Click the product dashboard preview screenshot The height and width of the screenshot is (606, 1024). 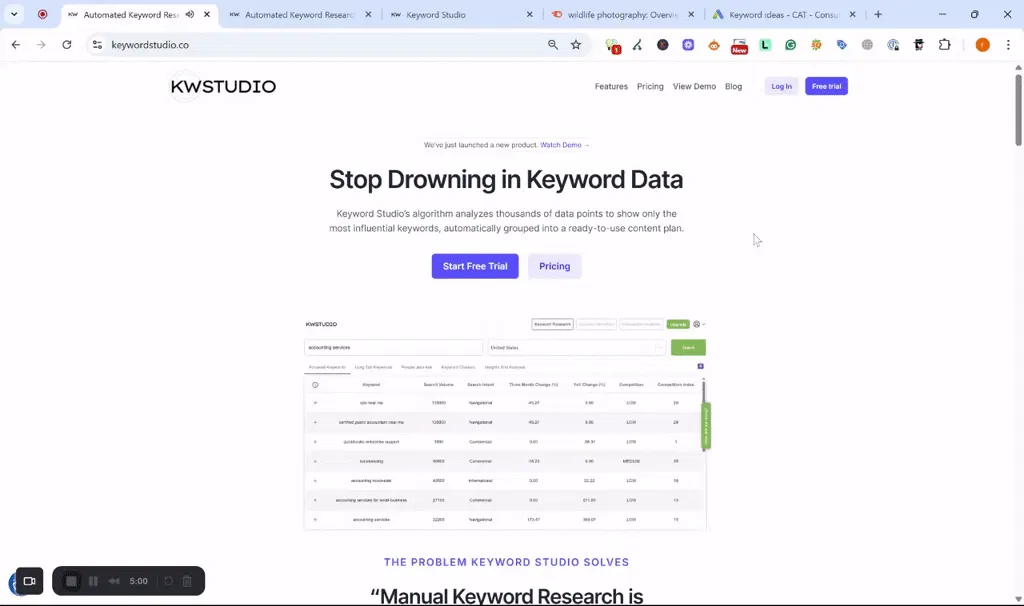pyautogui.click(x=505, y=424)
